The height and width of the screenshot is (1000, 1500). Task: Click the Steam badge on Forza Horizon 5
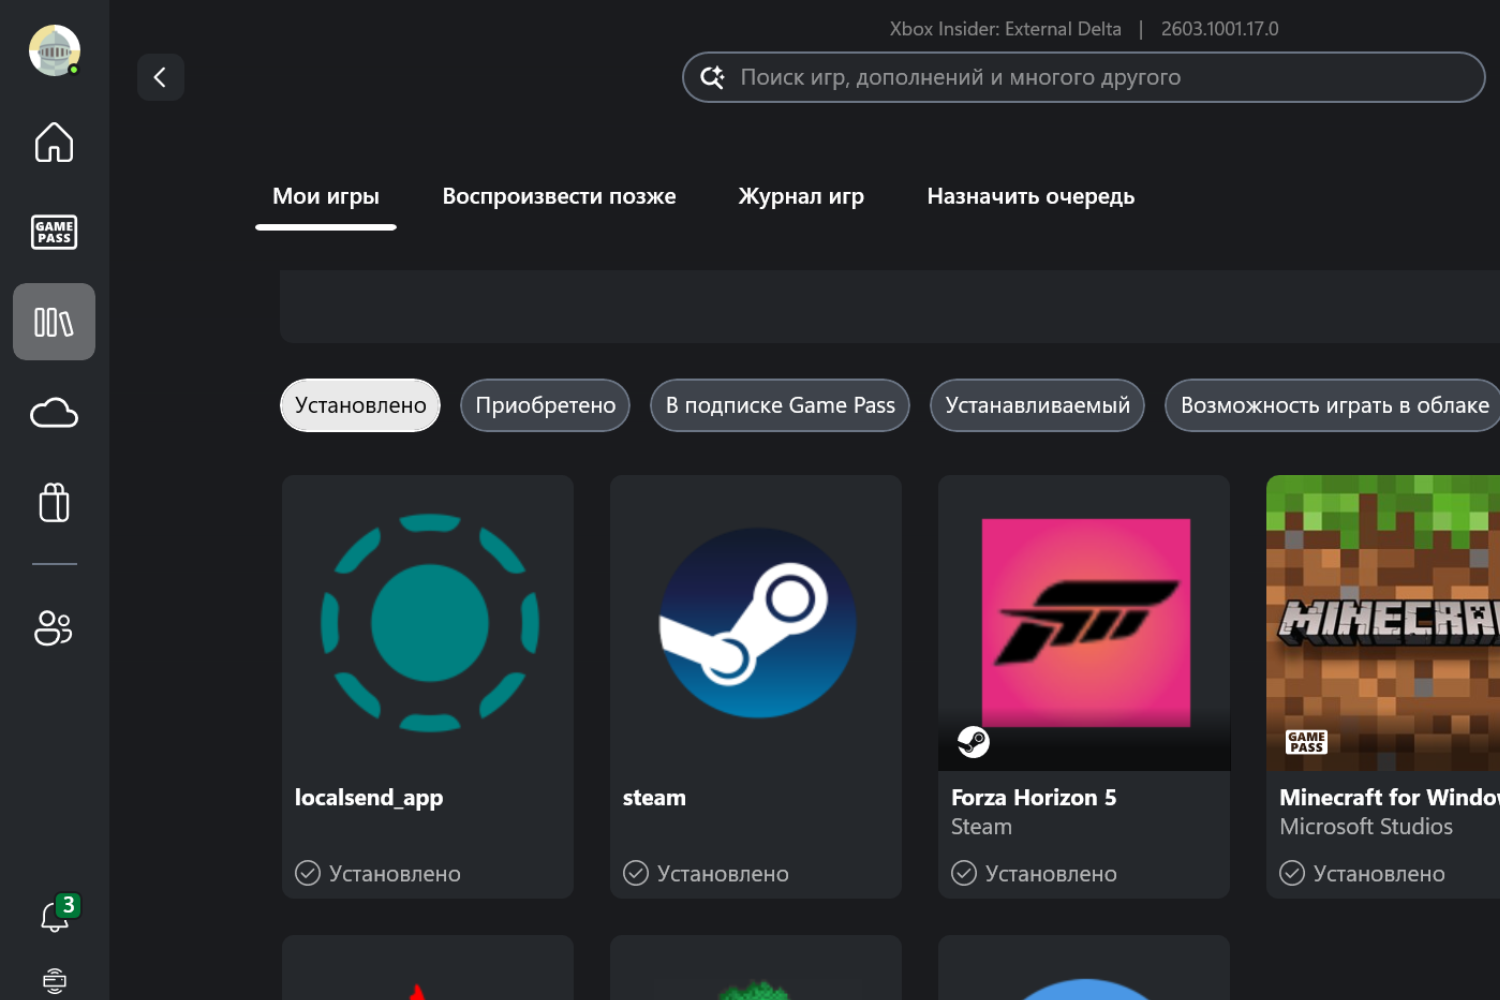pos(972,742)
